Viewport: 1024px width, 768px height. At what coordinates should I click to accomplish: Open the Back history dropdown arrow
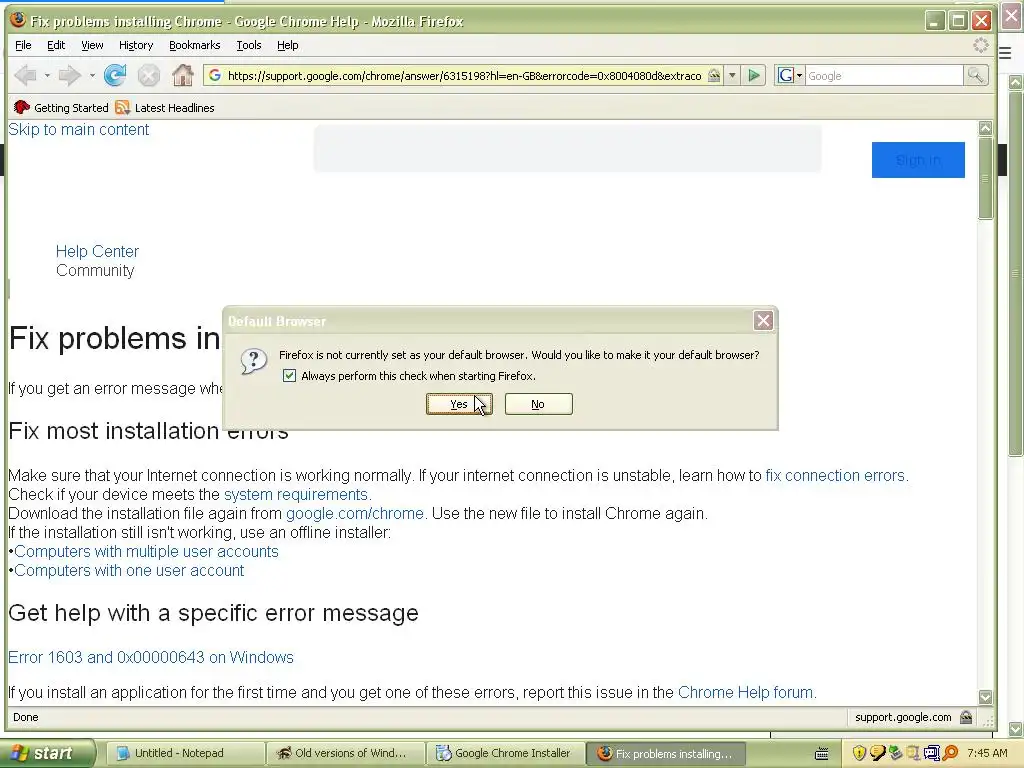tap(47, 76)
